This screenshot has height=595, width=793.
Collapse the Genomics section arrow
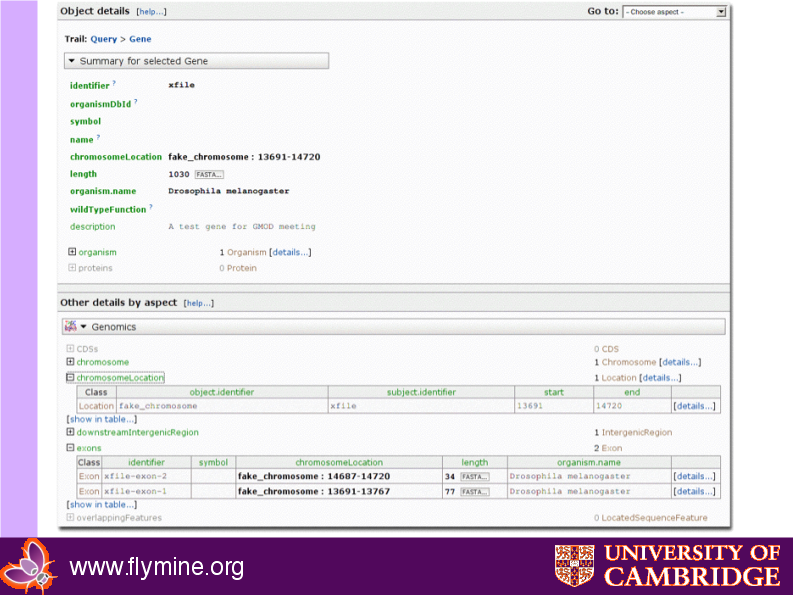[83, 326]
